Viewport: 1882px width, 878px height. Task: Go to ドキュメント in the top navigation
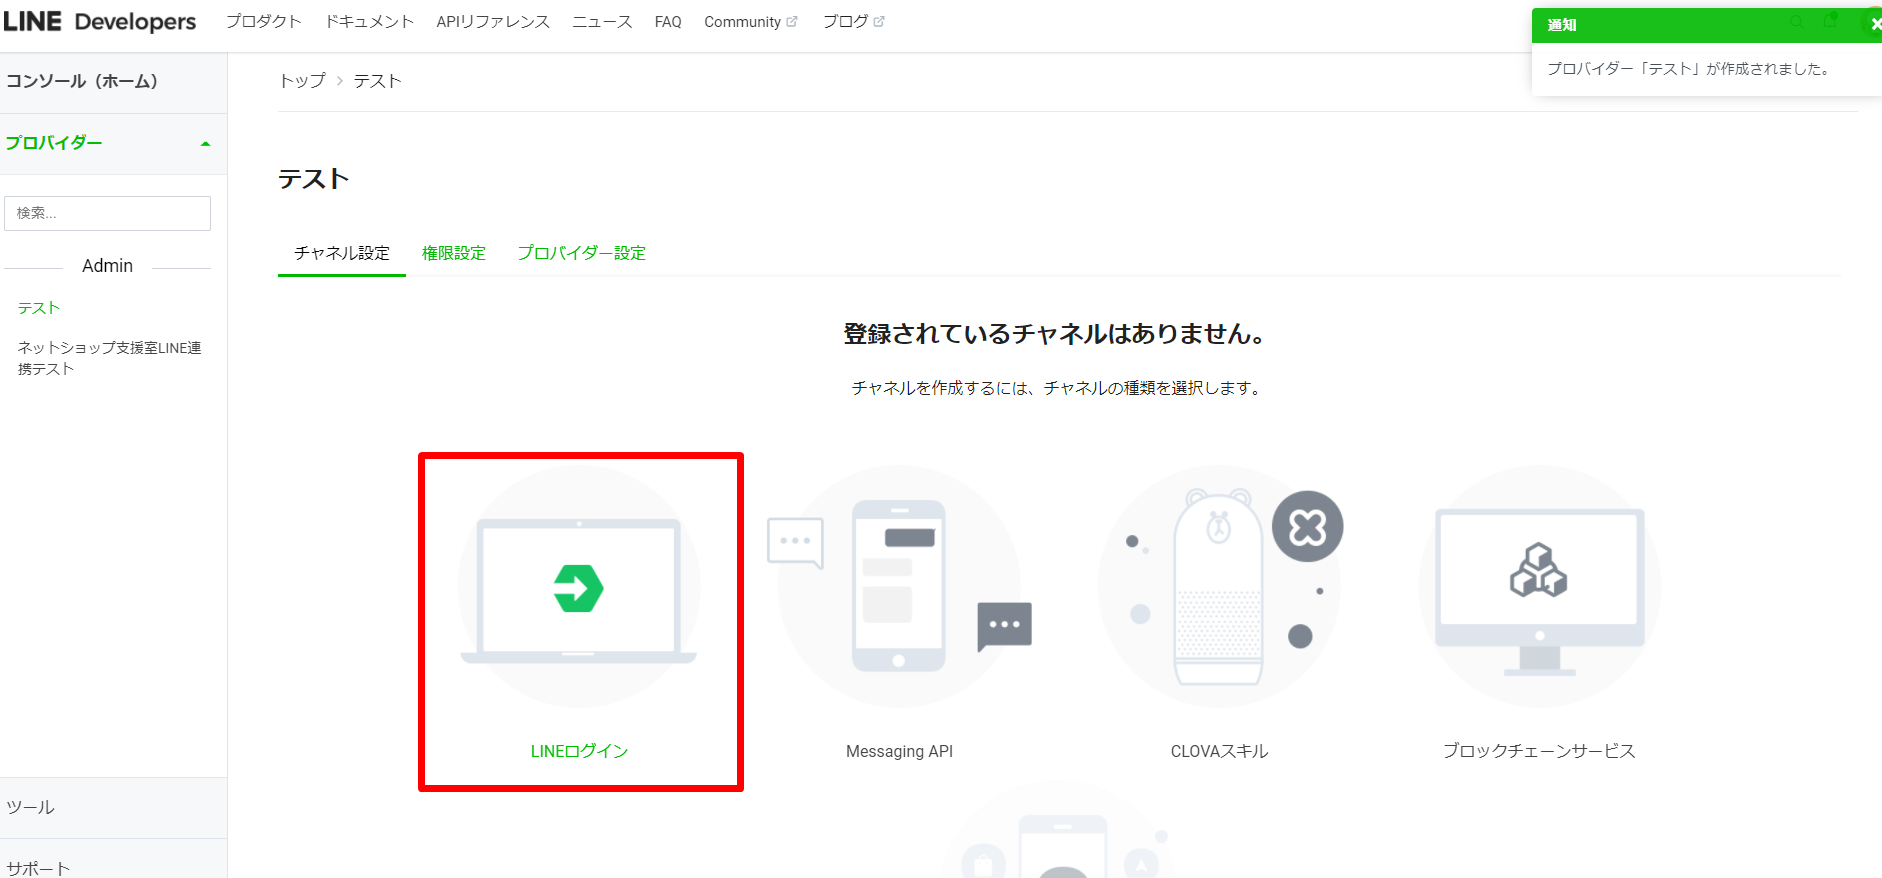[369, 22]
